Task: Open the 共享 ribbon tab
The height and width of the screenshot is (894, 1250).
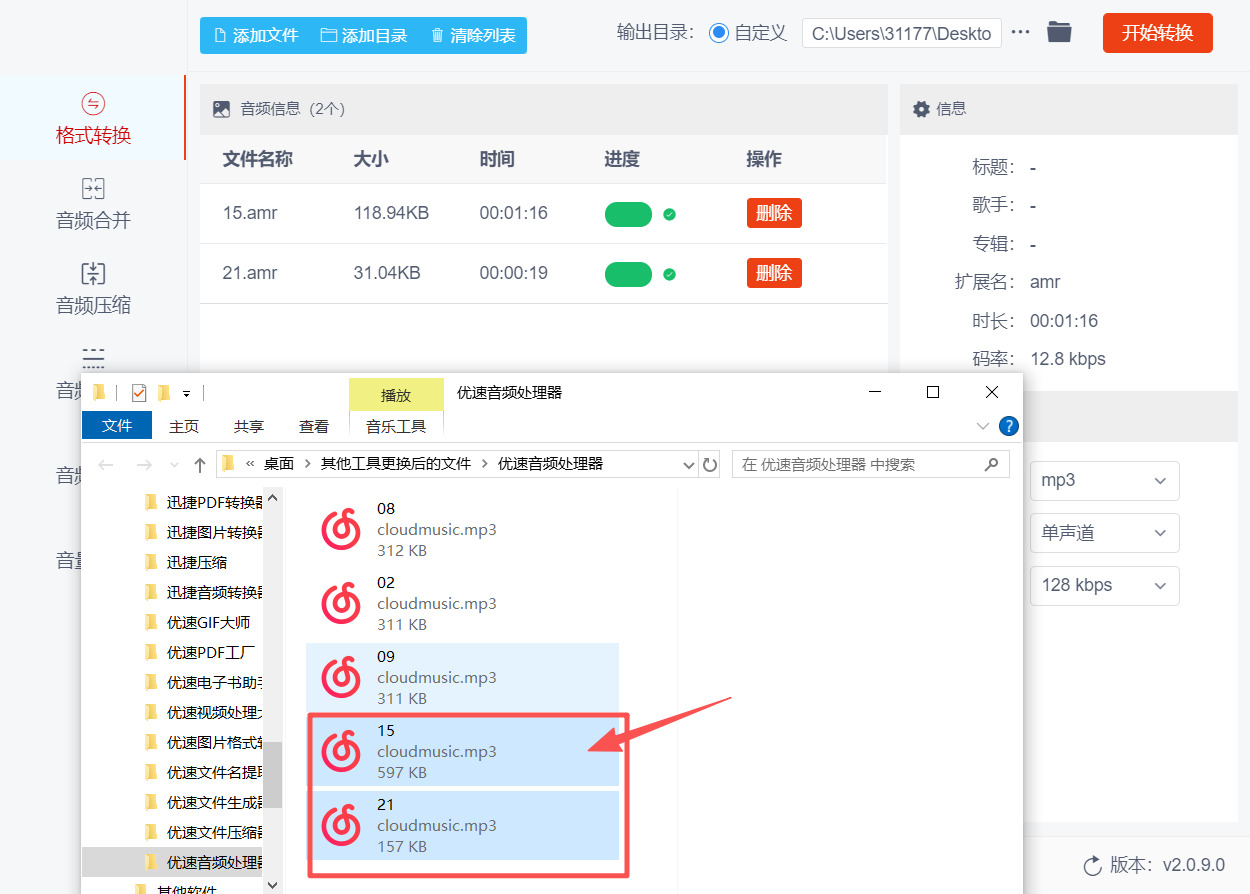Action: coord(249,426)
